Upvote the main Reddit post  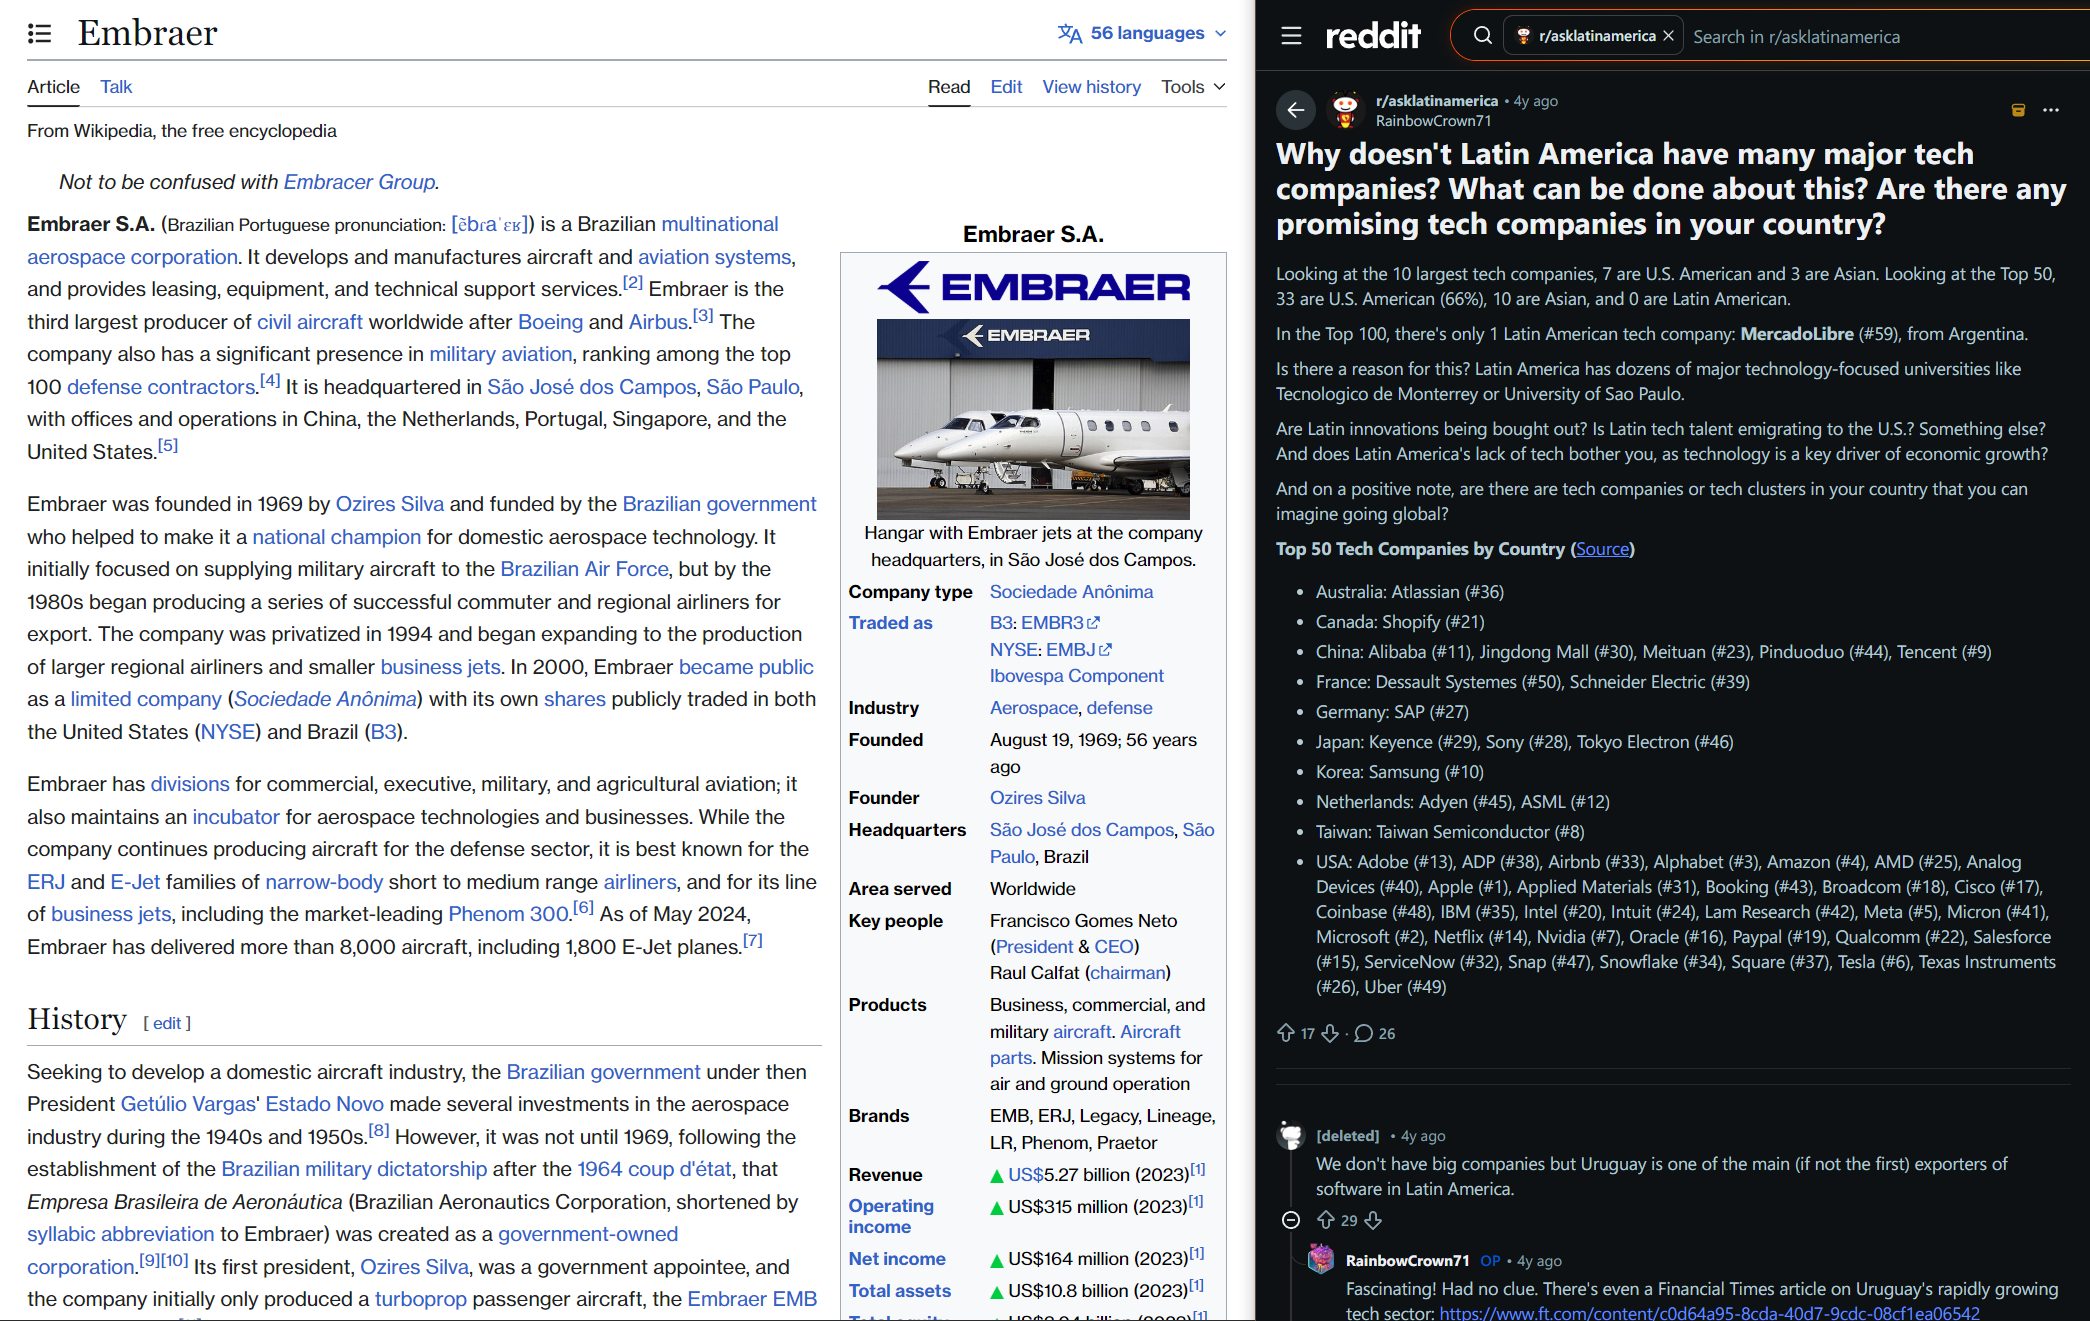click(1286, 1033)
